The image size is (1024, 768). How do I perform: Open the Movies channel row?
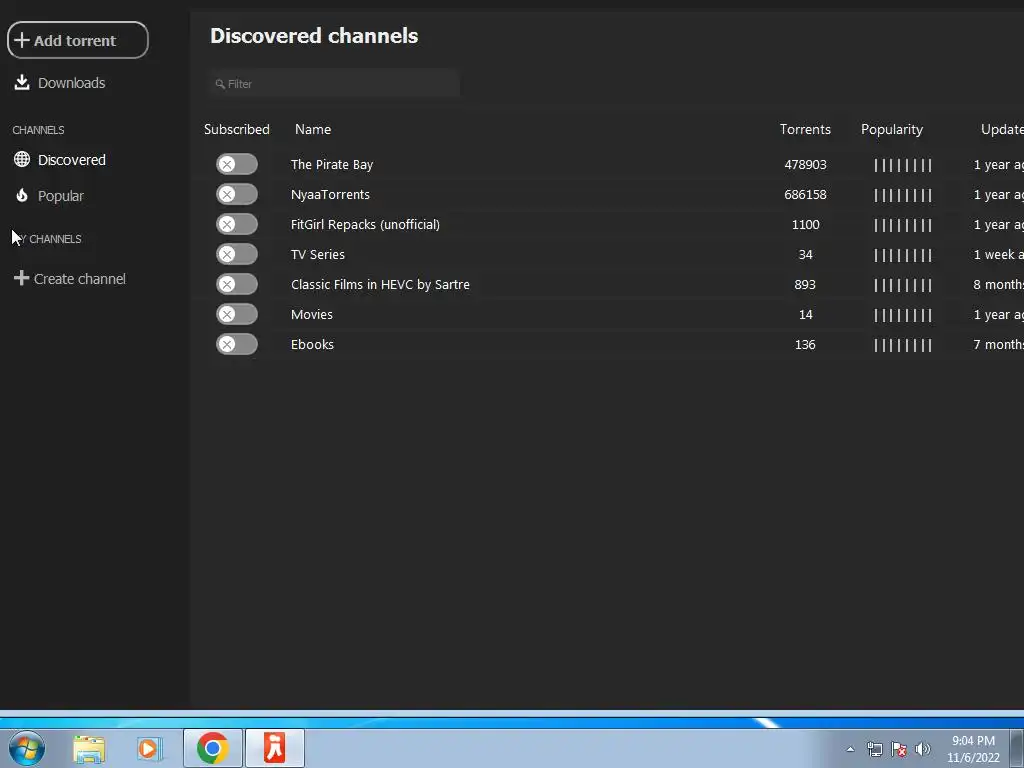312,315
